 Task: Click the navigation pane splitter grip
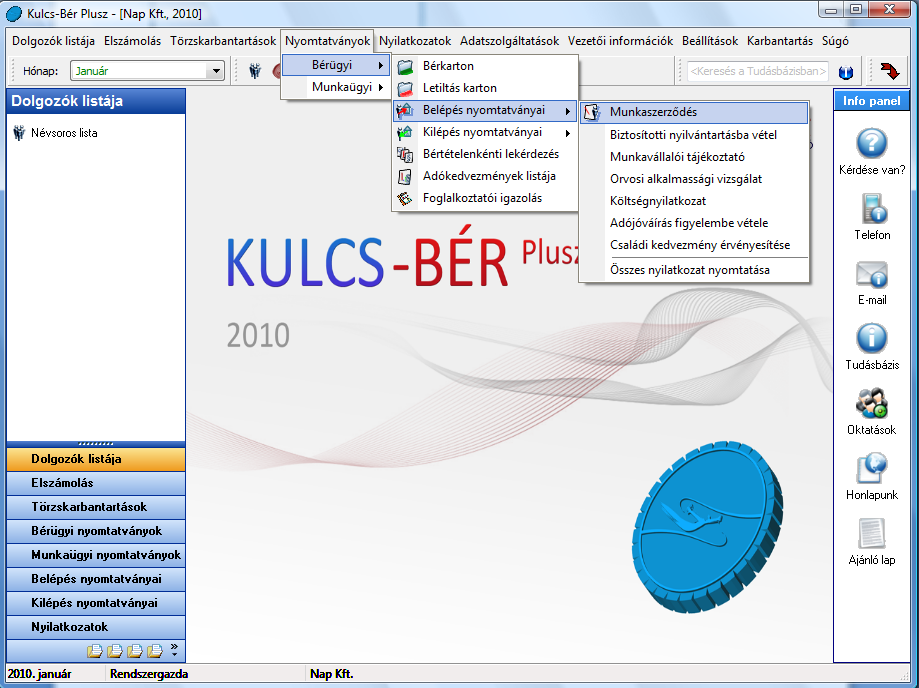96,444
